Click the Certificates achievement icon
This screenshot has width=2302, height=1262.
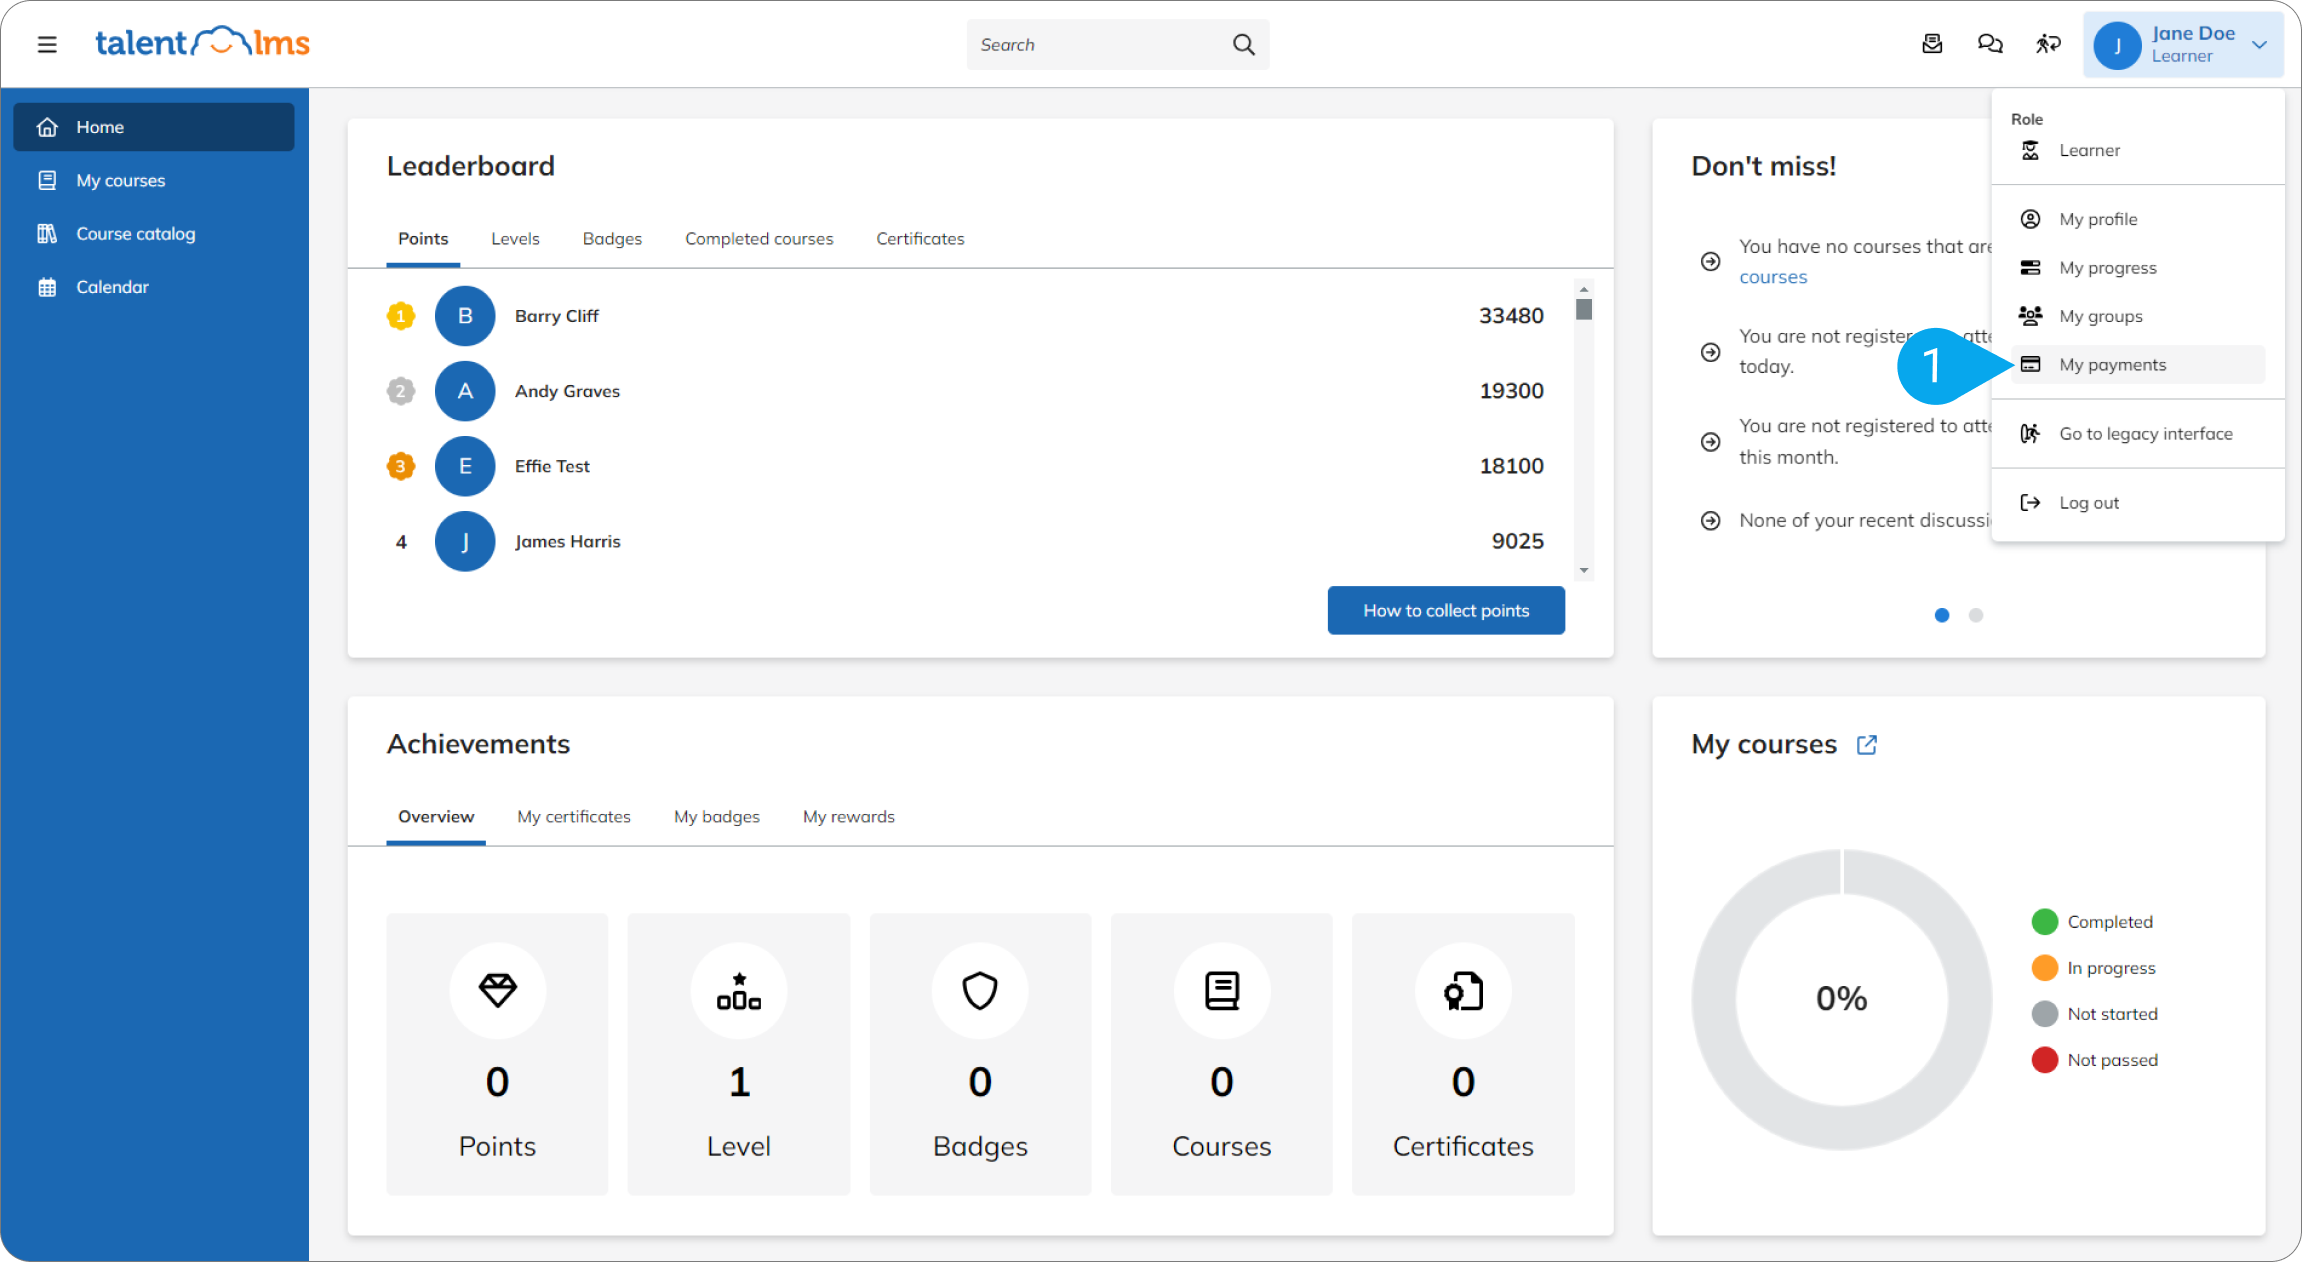click(x=1463, y=991)
